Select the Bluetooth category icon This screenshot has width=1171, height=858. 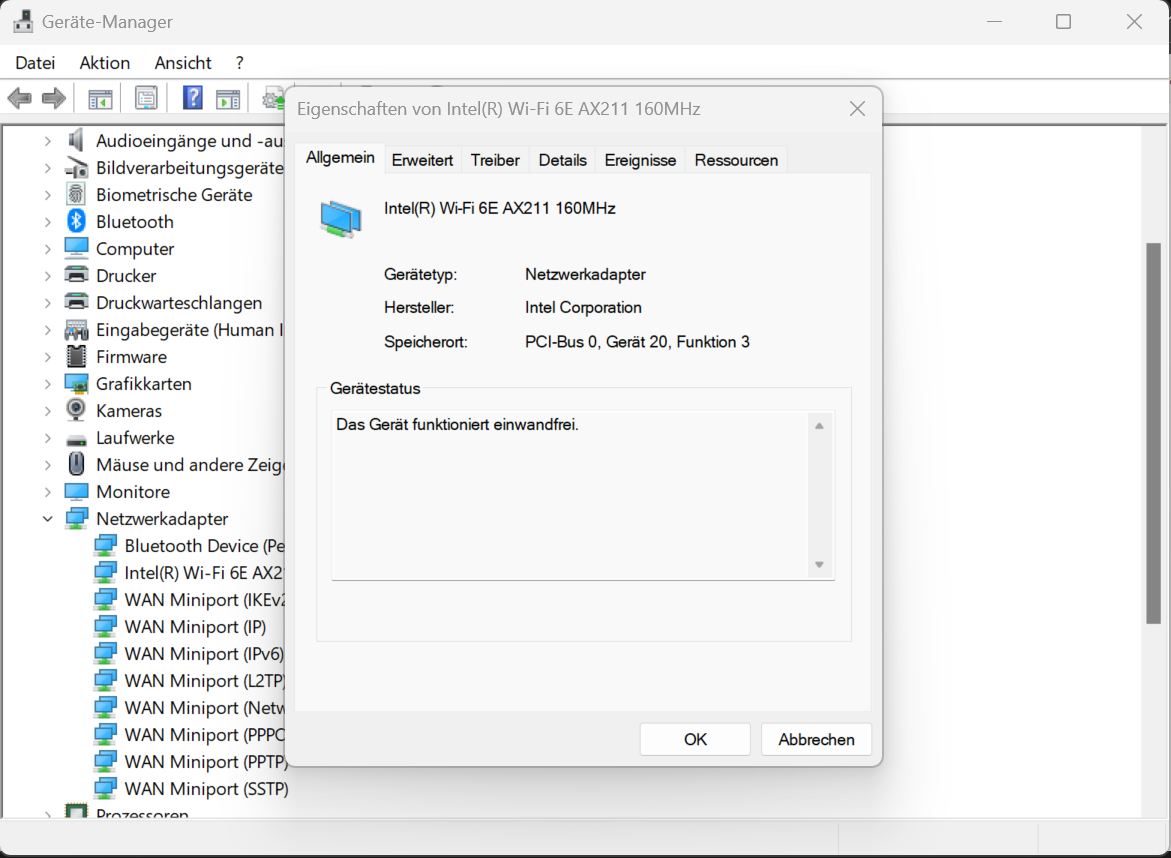pyautogui.click(x=76, y=221)
